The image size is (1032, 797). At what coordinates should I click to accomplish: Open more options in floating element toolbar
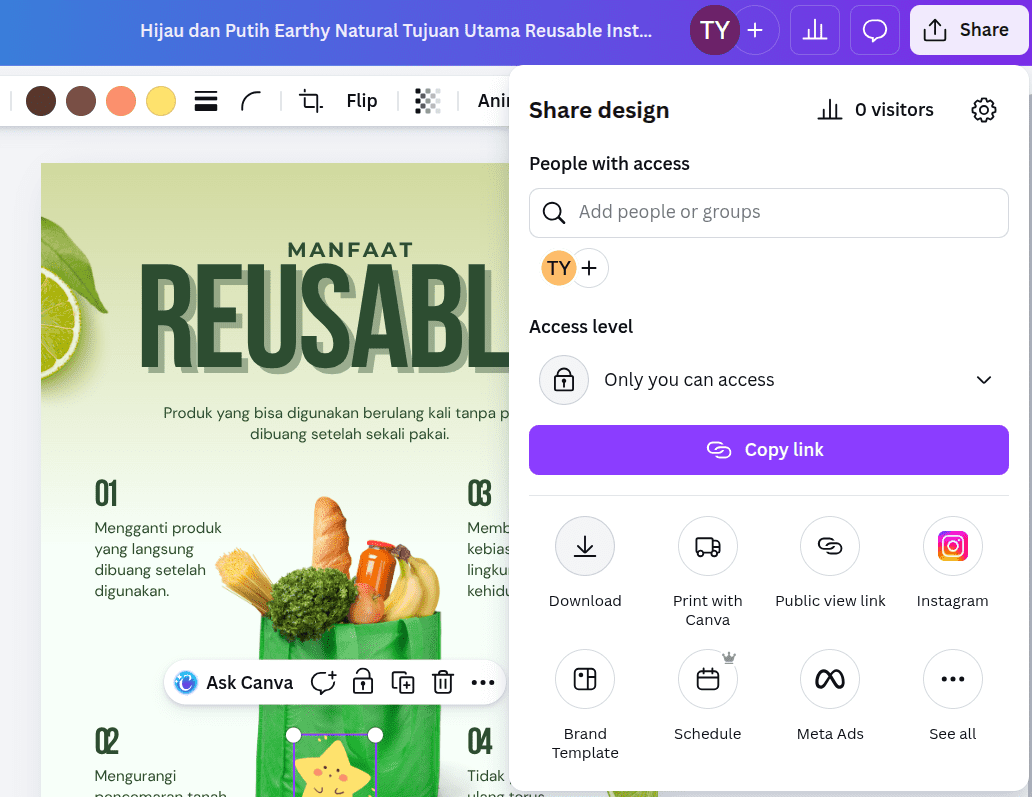coord(483,683)
